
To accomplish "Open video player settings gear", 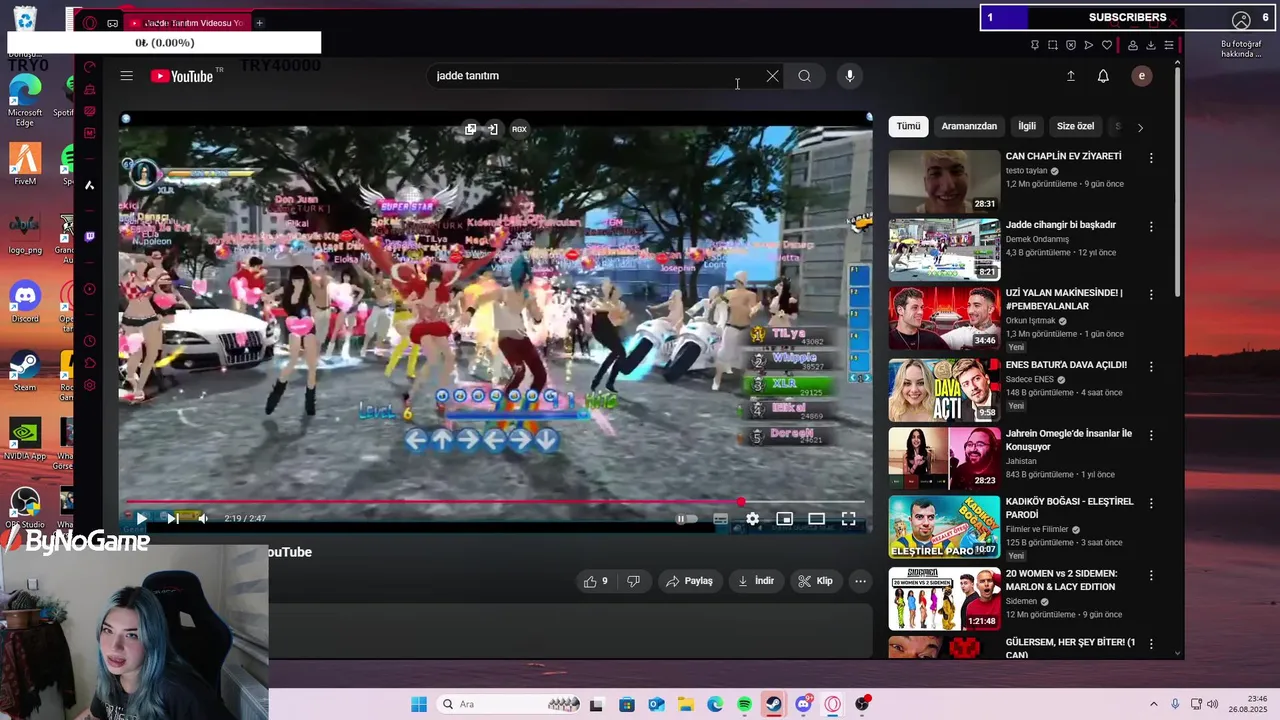I will coord(752,518).
